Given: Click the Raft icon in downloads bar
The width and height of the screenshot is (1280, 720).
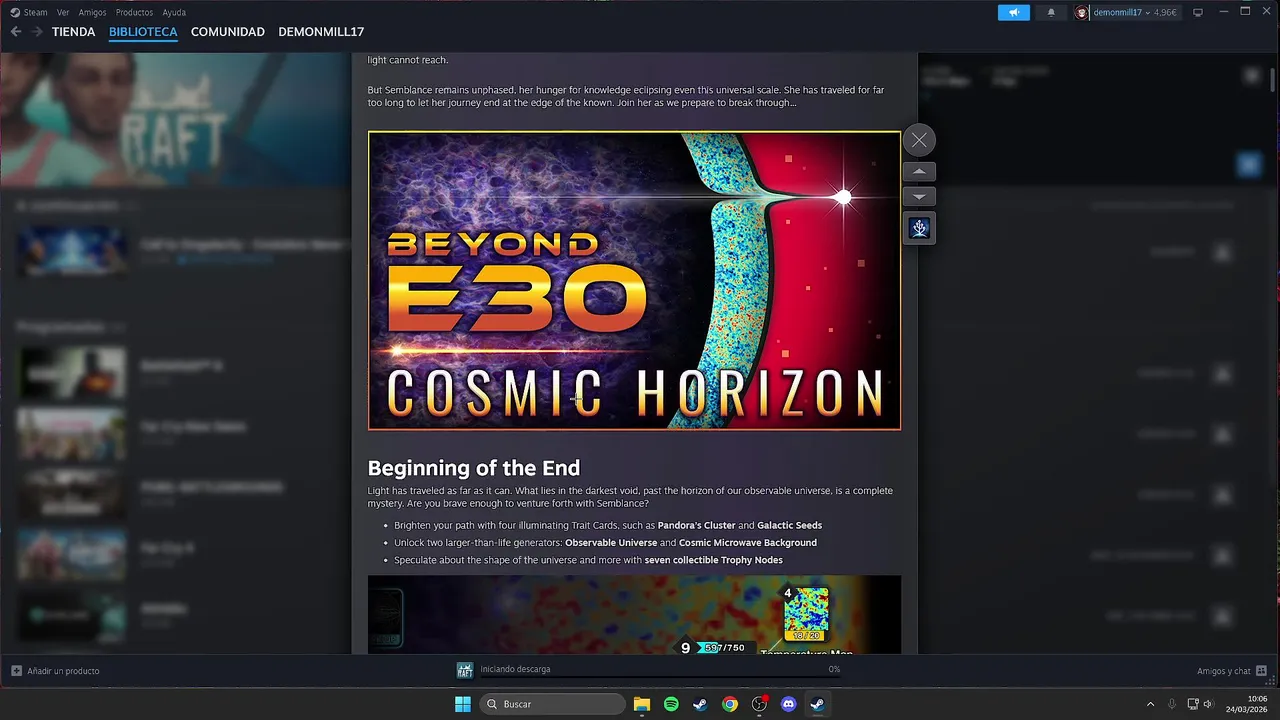Looking at the screenshot, I should coord(465,670).
